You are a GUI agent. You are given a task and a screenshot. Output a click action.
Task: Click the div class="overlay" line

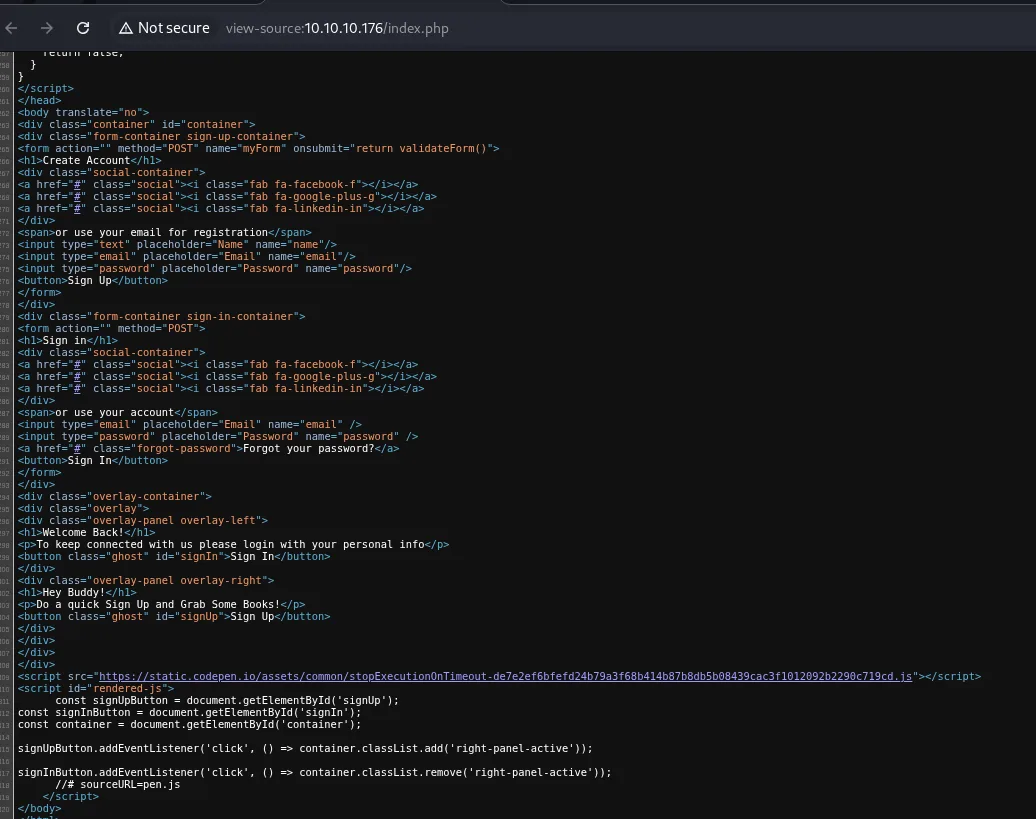tap(83, 509)
